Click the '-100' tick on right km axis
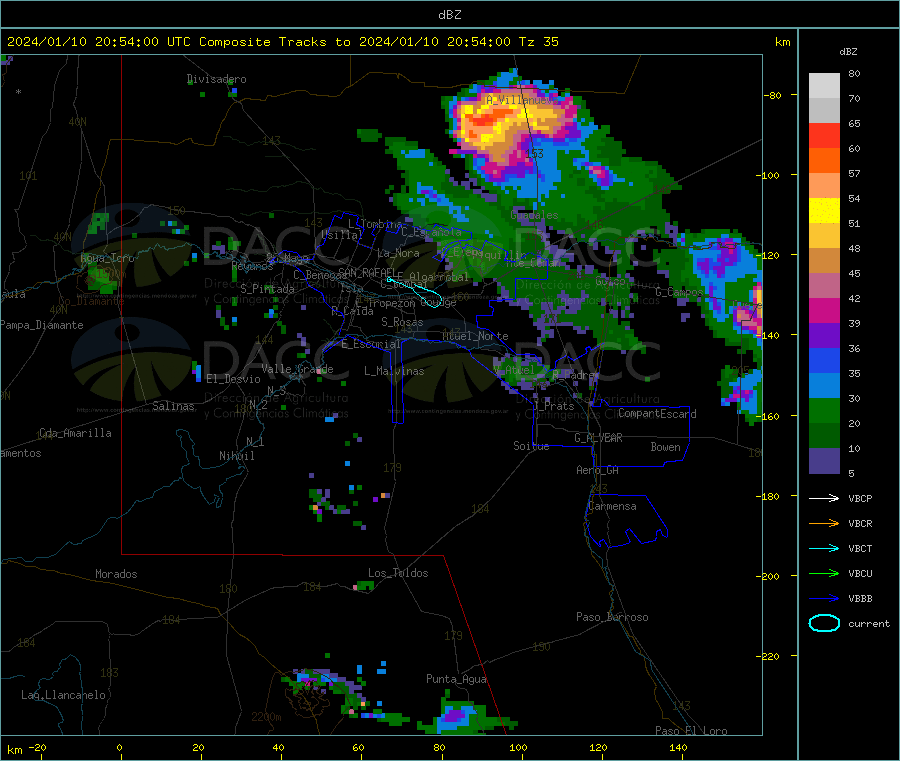900x761 pixels. point(767,175)
